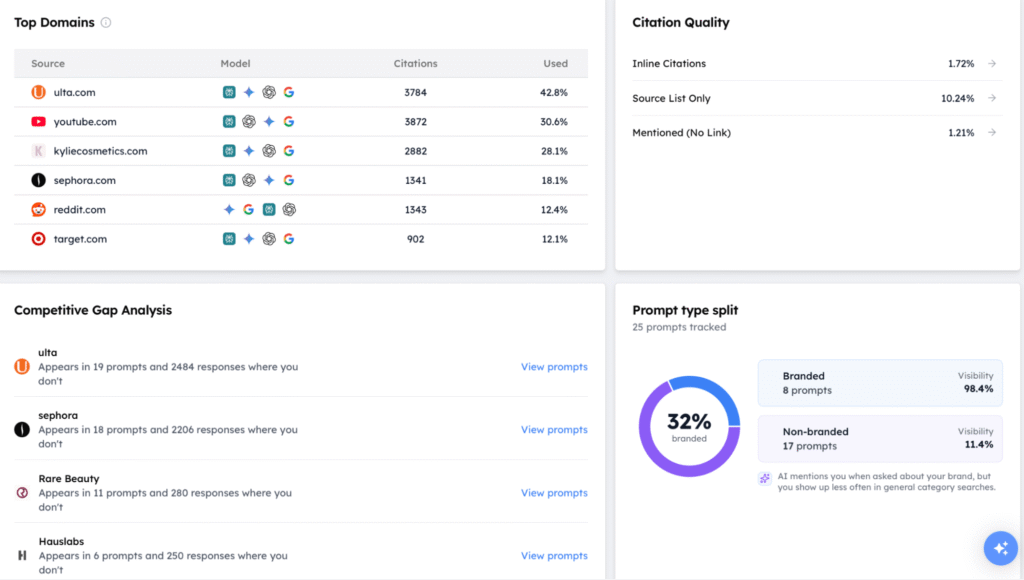1024x580 pixels.
Task: Click the Rare Beauty logo in Gap Analysis
Action: pos(22,492)
